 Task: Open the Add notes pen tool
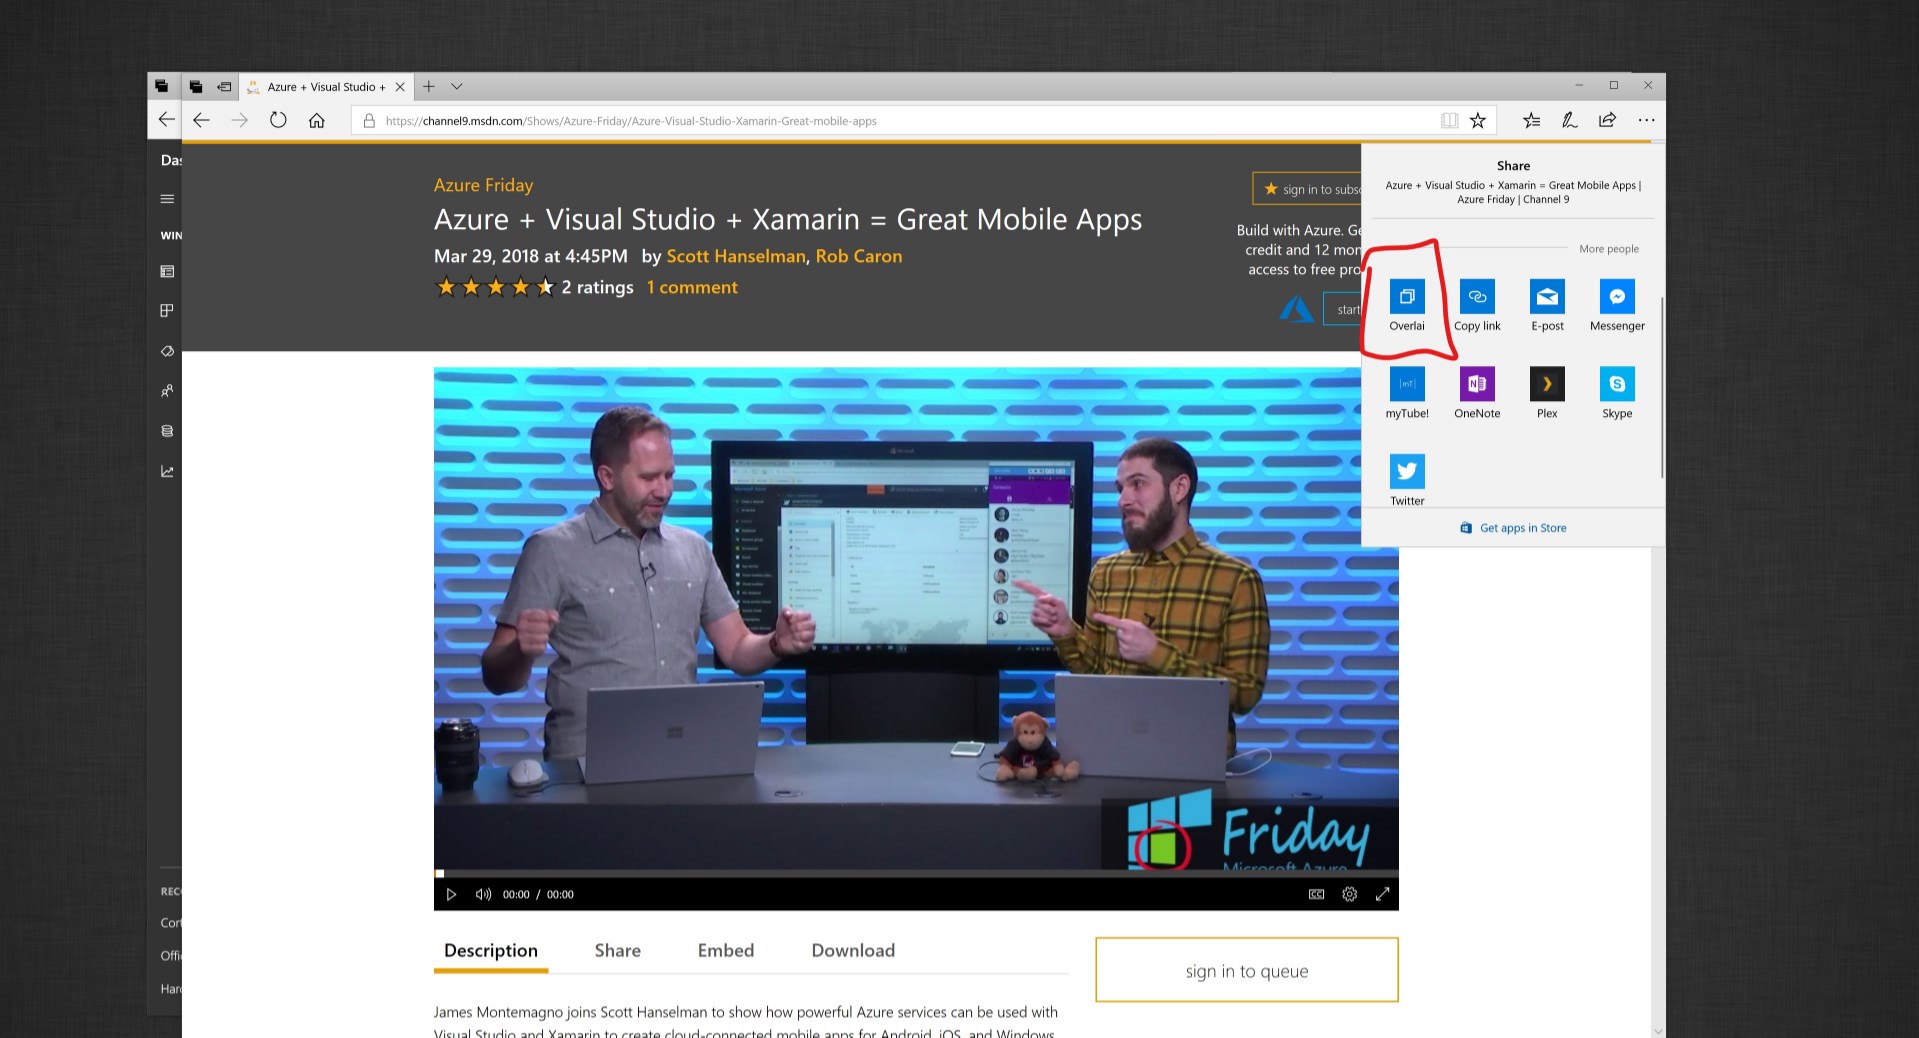pos(1569,121)
